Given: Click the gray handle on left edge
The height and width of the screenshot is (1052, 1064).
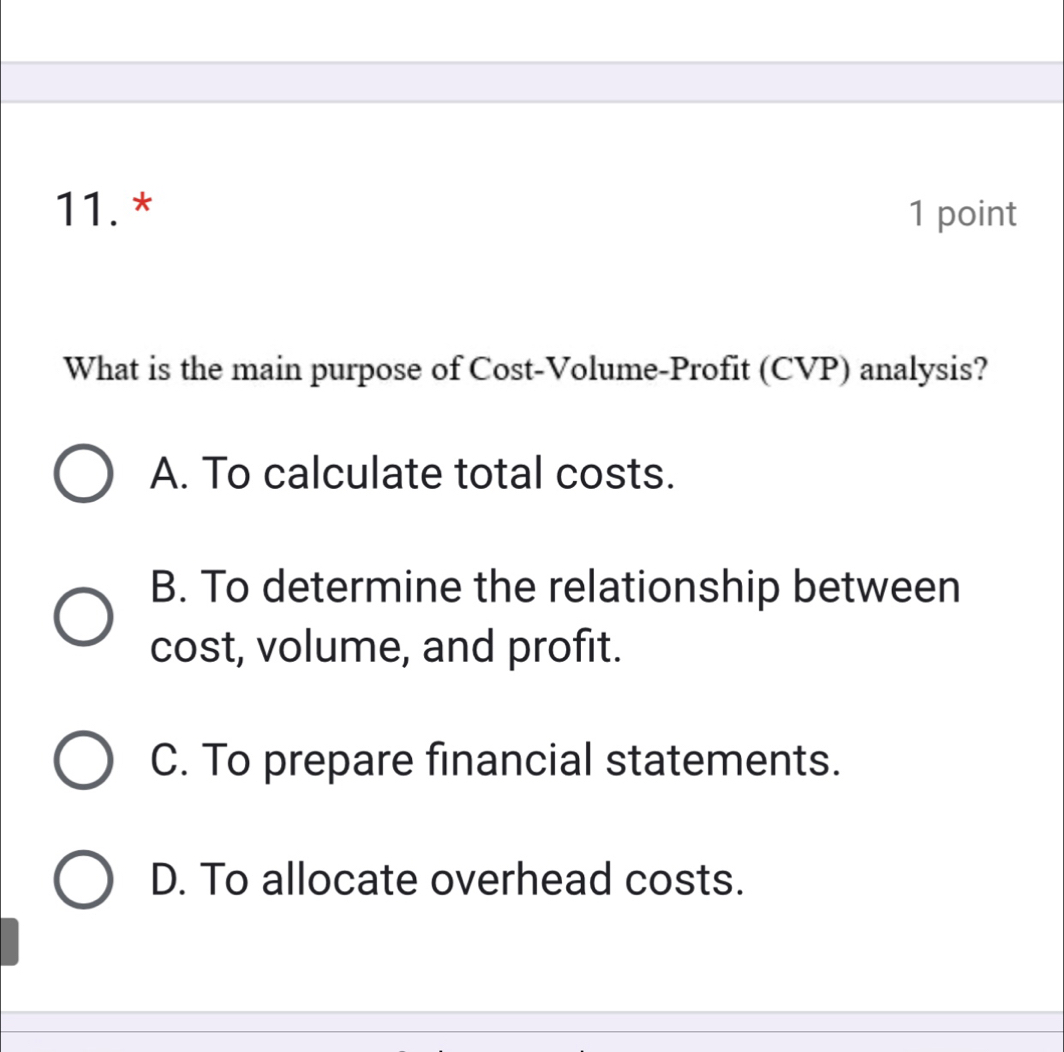Looking at the screenshot, I should point(8,942).
